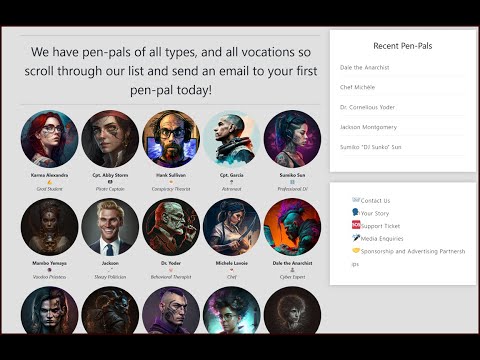The height and width of the screenshot is (360, 480).
Task: Open Dr. Cornelious Yoder link
Action: [367, 107]
